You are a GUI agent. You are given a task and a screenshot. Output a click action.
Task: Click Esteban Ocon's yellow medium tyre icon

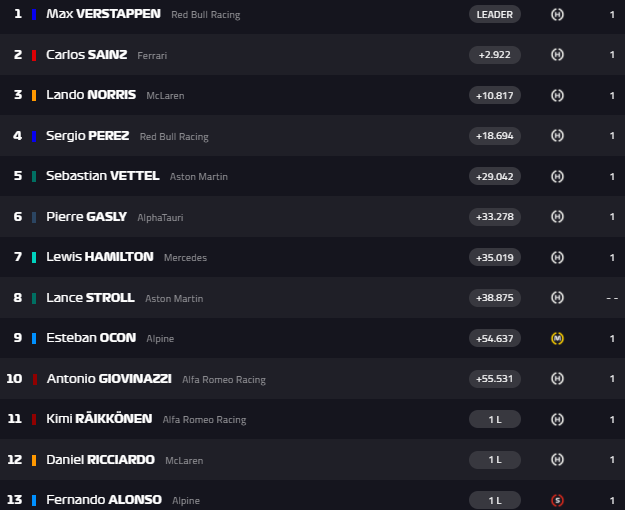558,338
